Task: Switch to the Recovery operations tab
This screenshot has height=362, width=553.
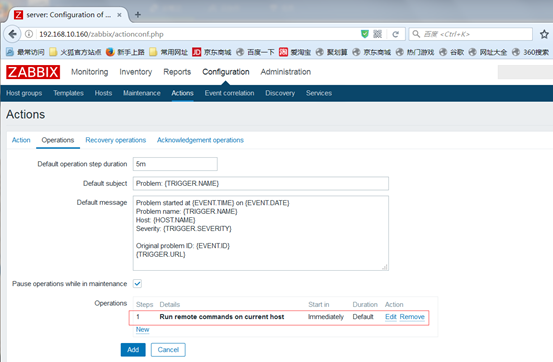Action: pyautogui.click(x=116, y=140)
